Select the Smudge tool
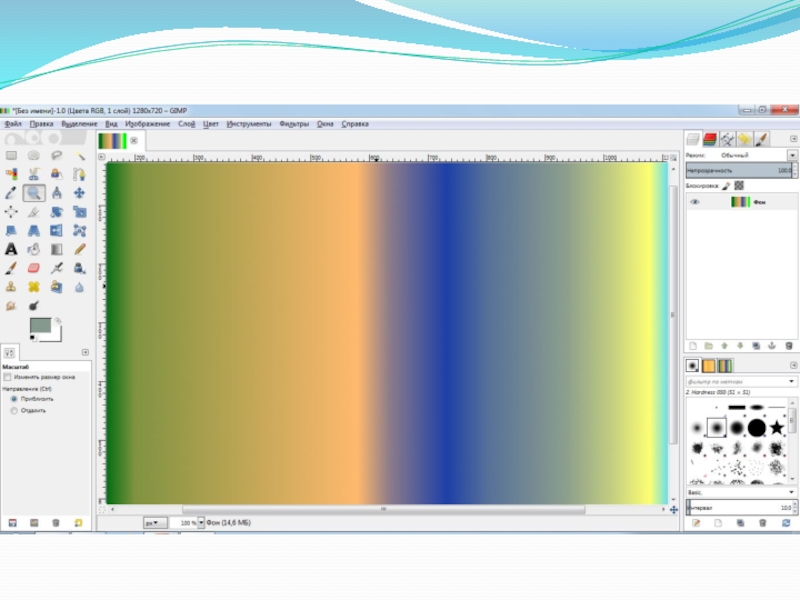This screenshot has height=600, width=800. point(11,306)
